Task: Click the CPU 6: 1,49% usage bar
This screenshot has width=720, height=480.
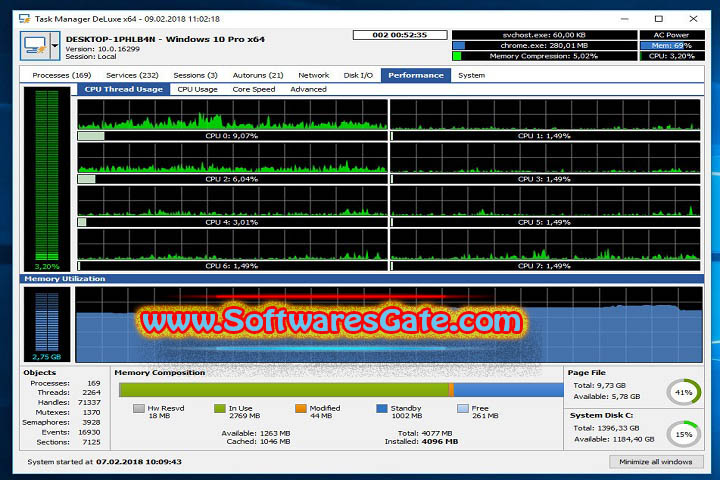Action: (232, 266)
